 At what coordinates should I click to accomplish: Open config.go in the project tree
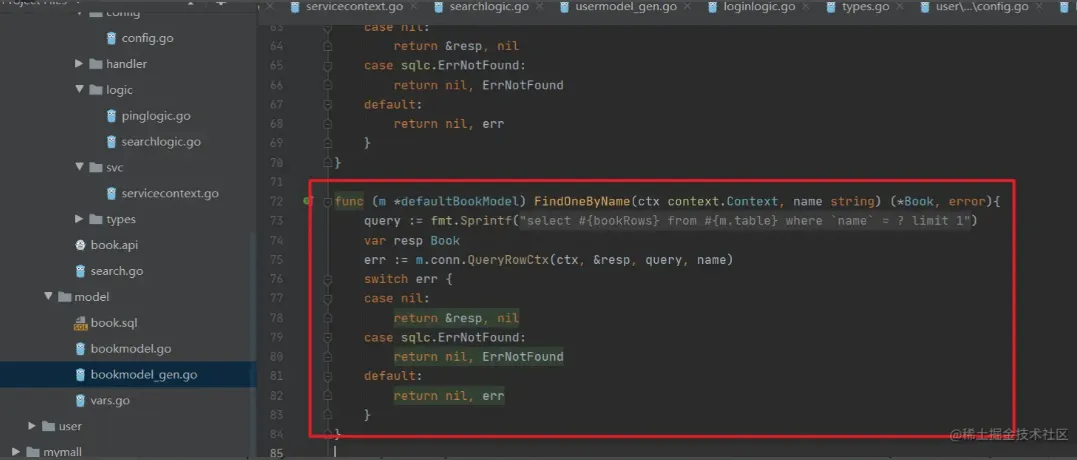pos(147,38)
